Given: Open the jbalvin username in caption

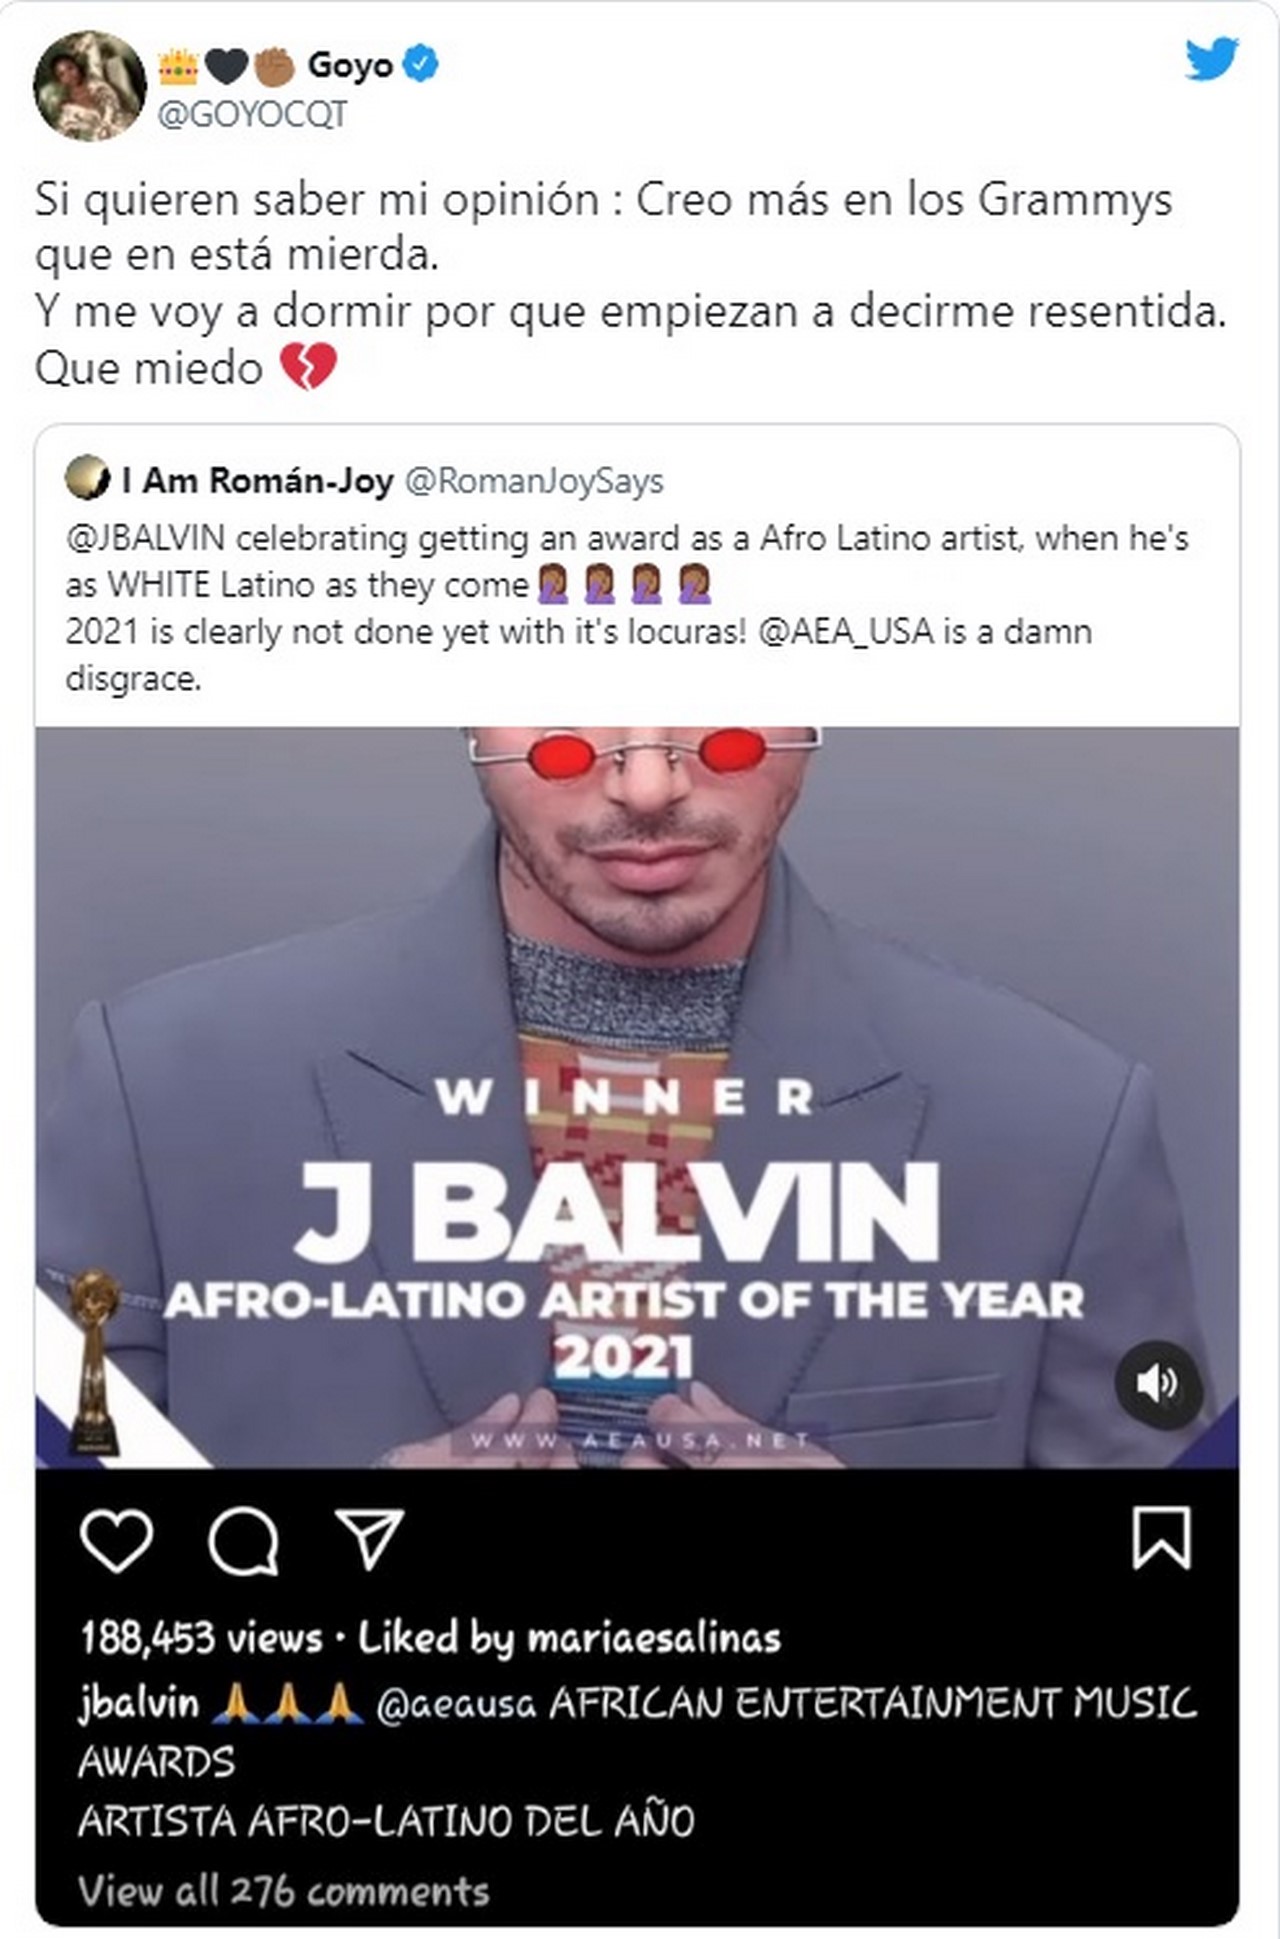Looking at the screenshot, I should pos(139,1702).
